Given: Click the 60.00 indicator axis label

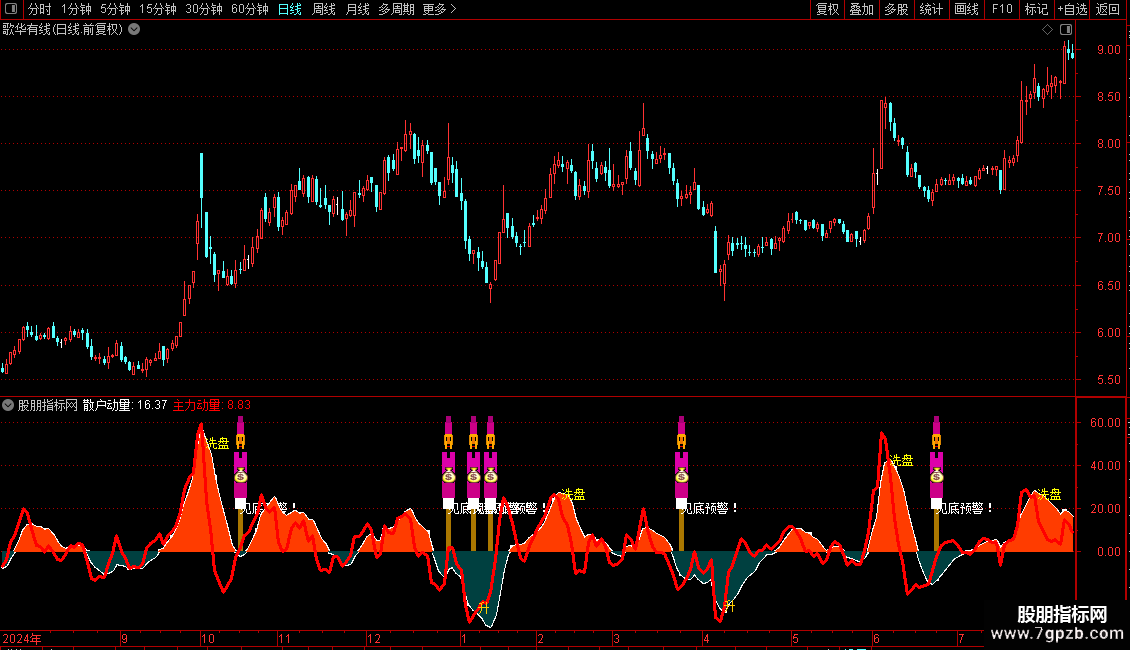Looking at the screenshot, I should [x=1105, y=423].
